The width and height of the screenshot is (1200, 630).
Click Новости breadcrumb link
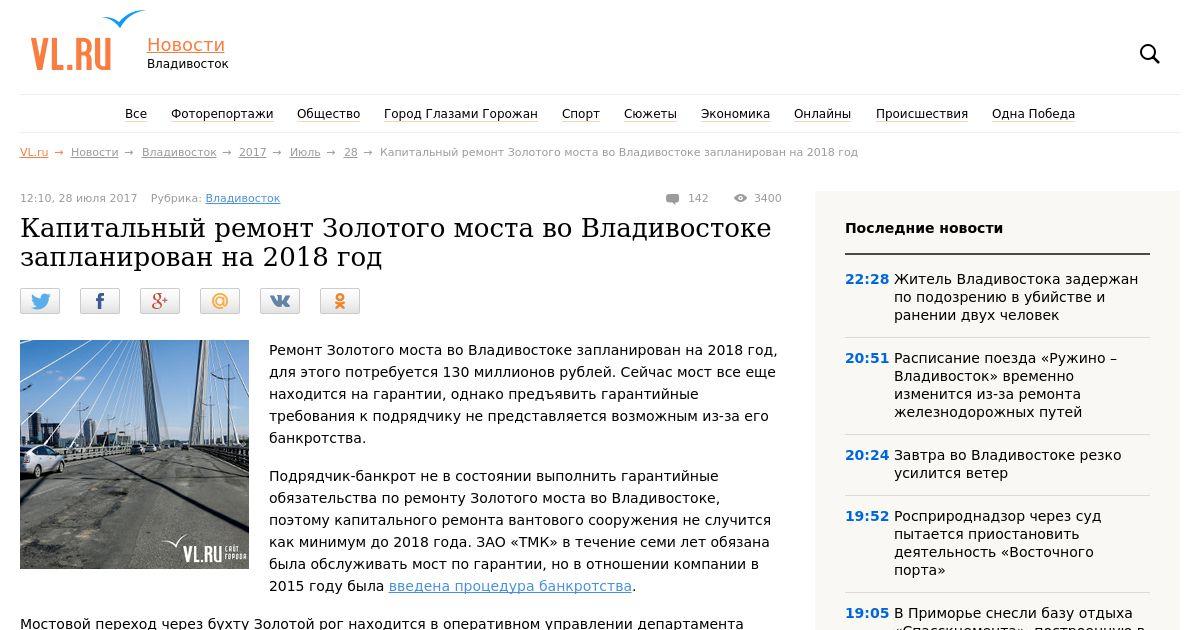click(x=94, y=152)
